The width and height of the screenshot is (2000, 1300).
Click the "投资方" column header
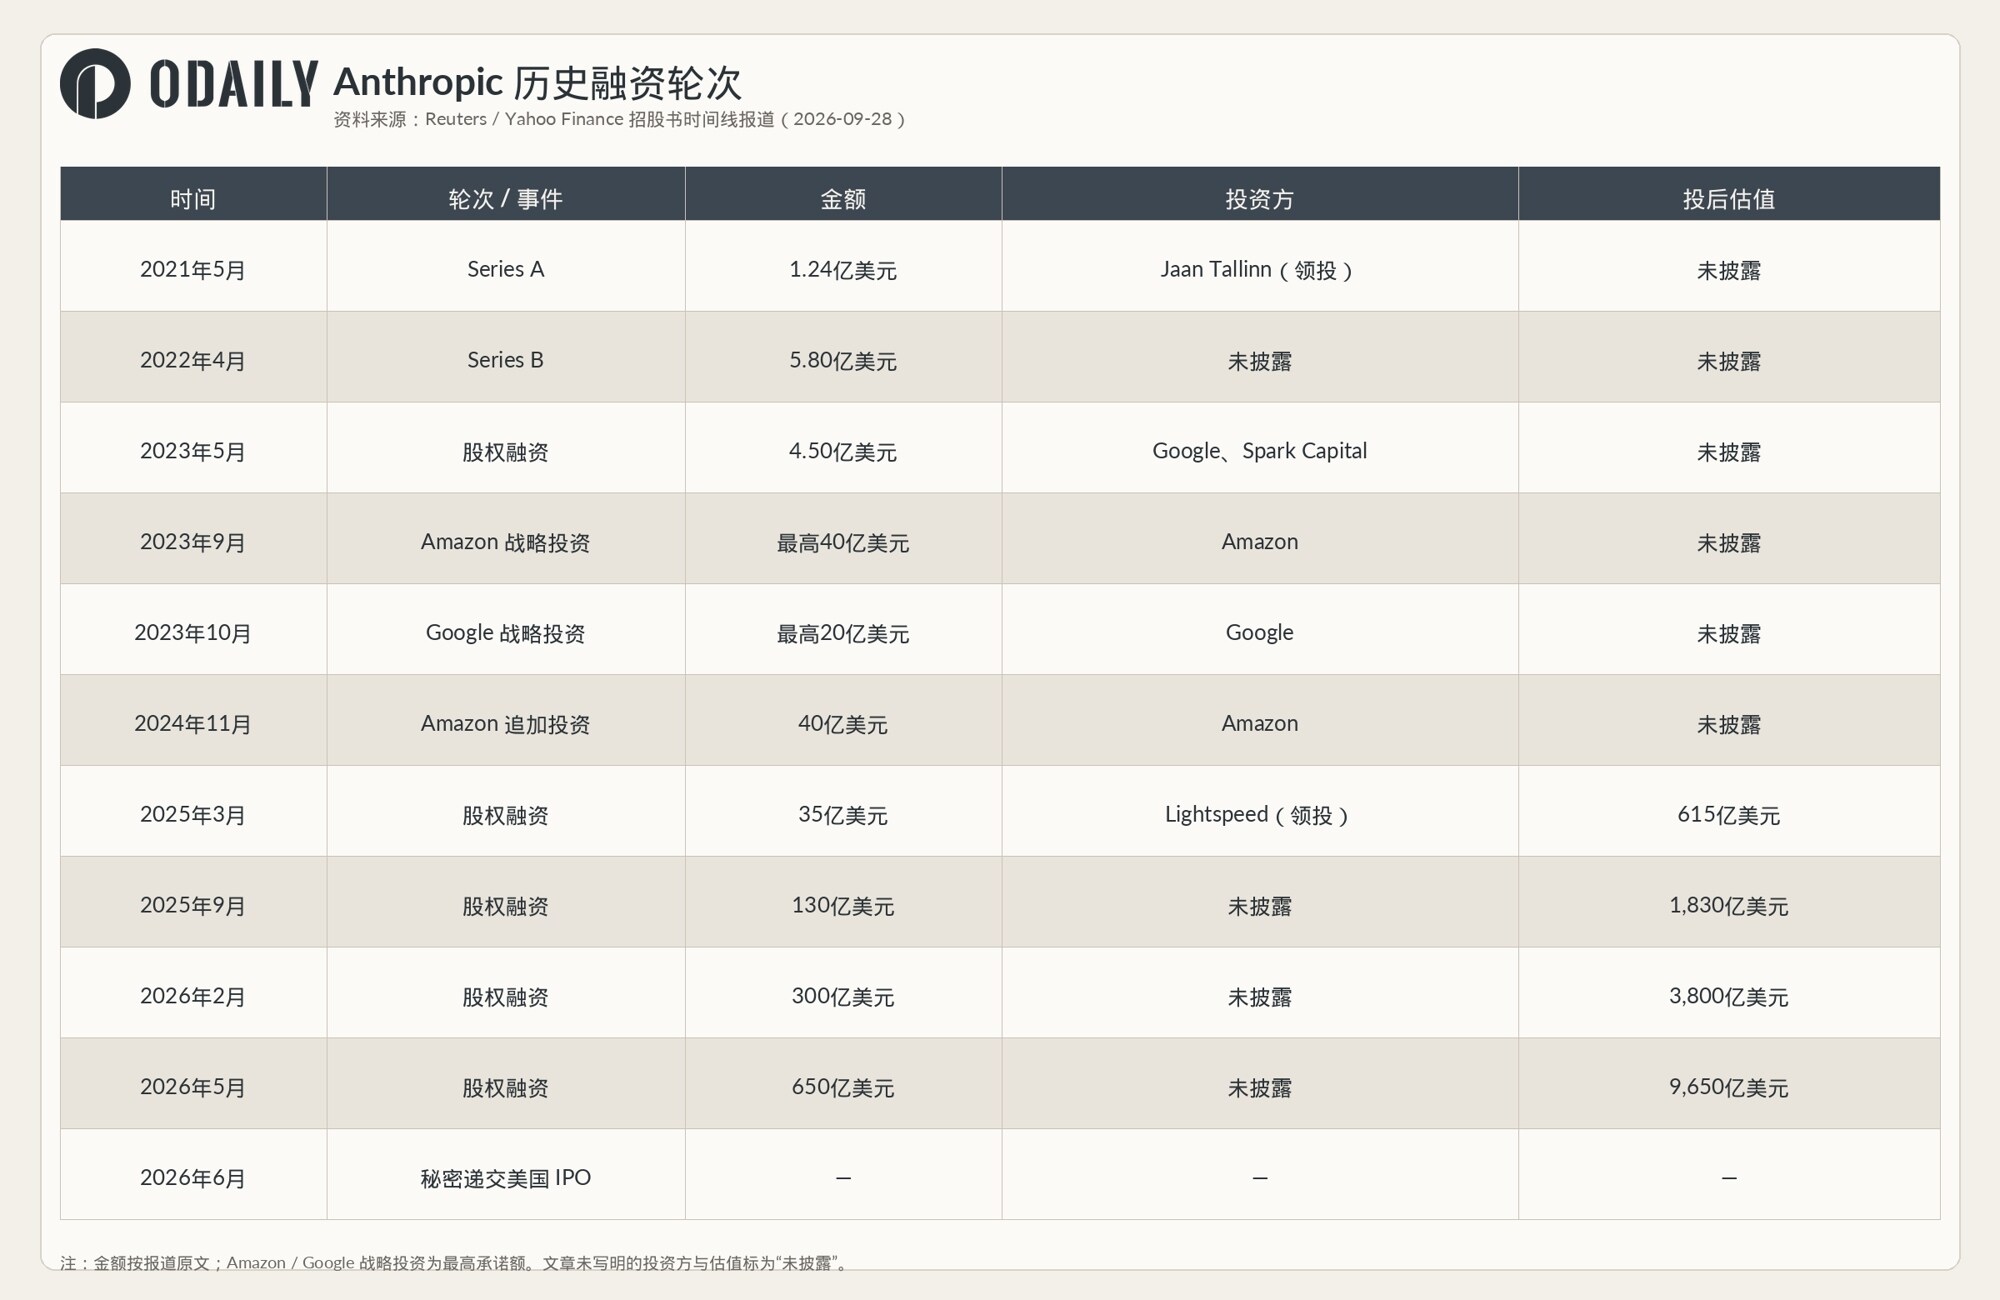[1260, 194]
